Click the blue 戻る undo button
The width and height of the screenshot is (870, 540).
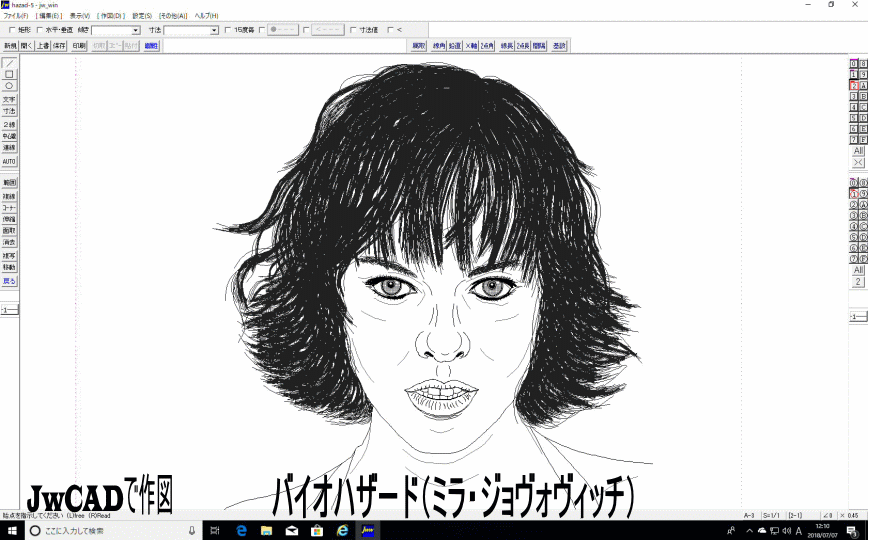pos(9,281)
